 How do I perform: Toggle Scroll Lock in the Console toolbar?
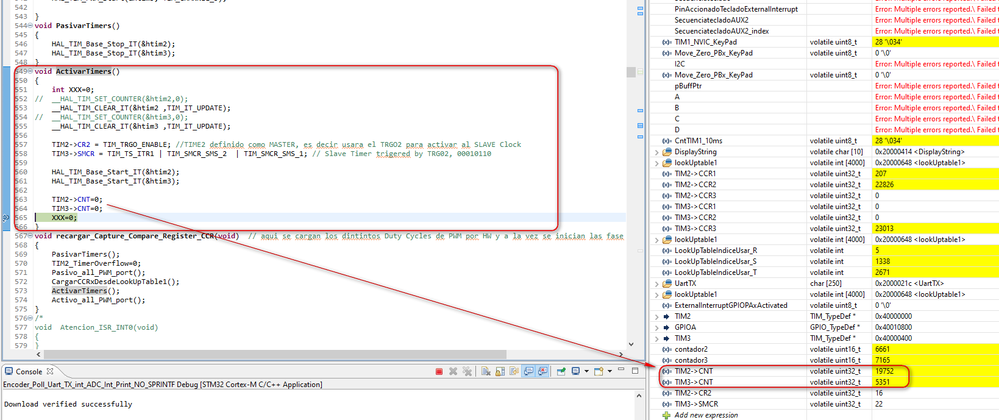tap(500, 371)
